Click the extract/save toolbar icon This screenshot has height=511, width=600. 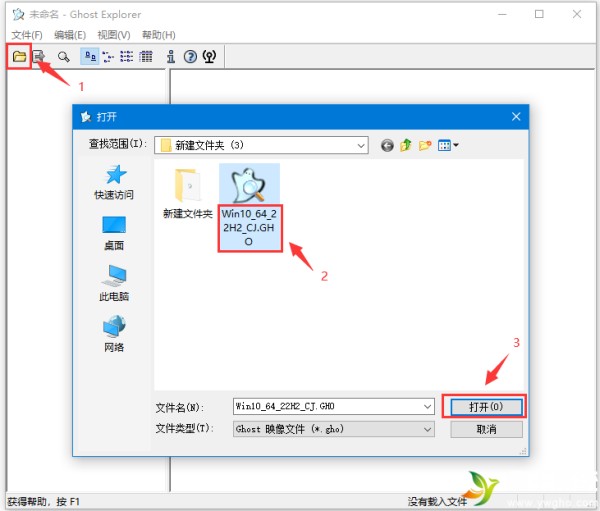(39, 57)
